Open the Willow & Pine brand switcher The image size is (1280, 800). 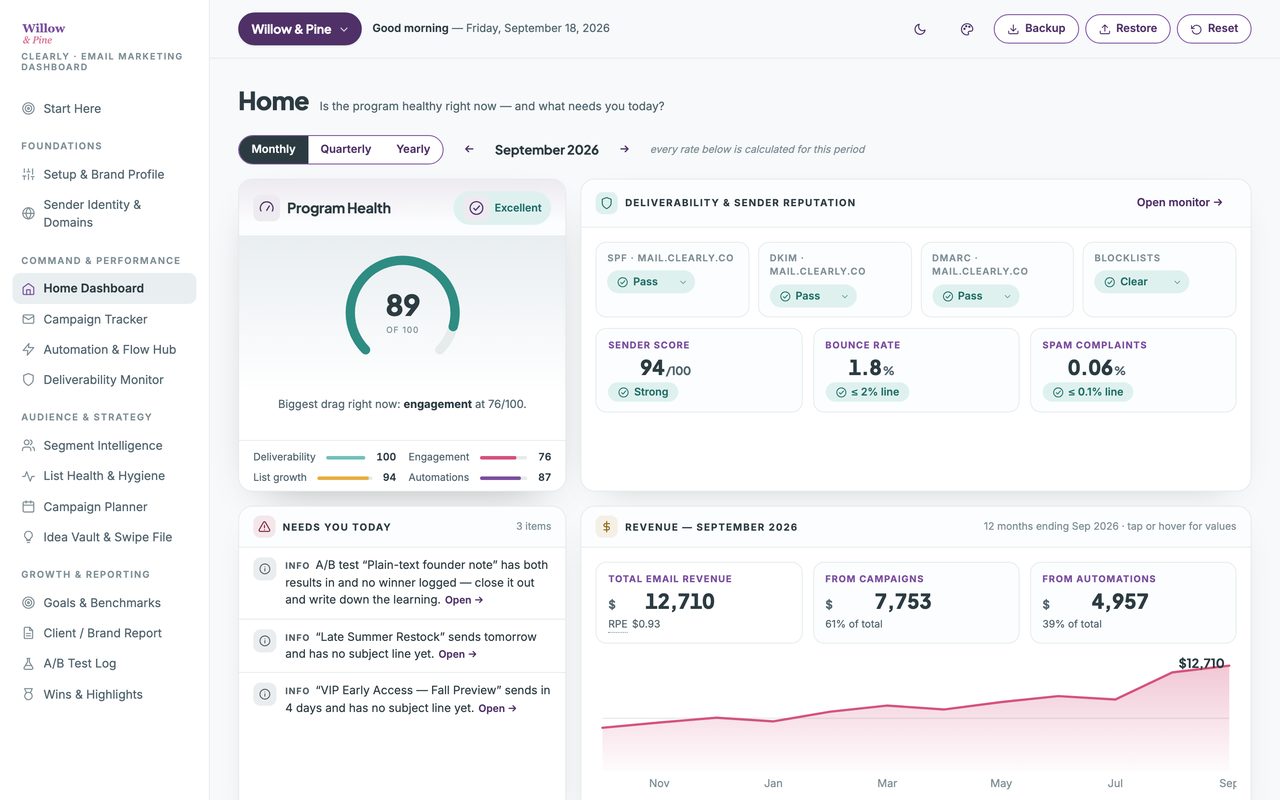pos(300,29)
